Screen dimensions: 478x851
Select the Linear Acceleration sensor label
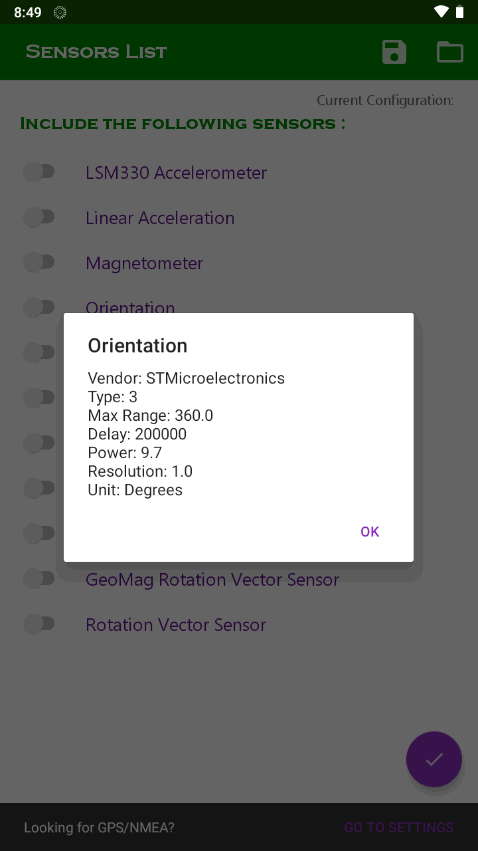pos(160,218)
